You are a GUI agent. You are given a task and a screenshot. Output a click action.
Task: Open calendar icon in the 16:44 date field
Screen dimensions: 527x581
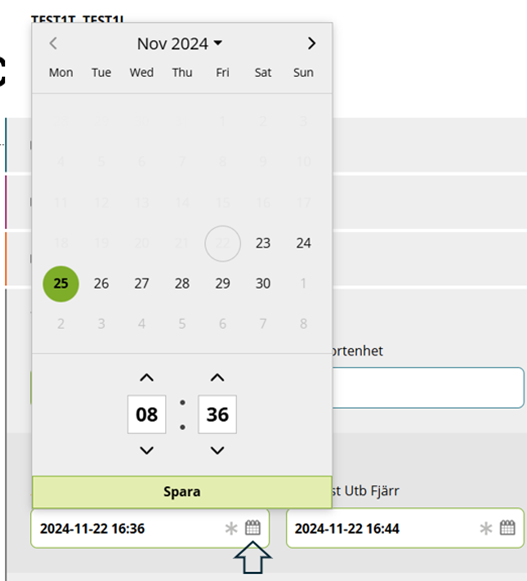coord(507,528)
